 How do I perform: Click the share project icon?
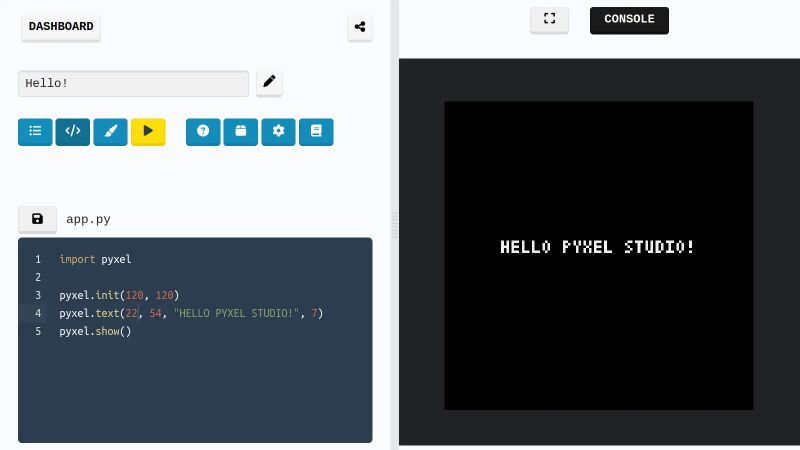[x=360, y=27]
